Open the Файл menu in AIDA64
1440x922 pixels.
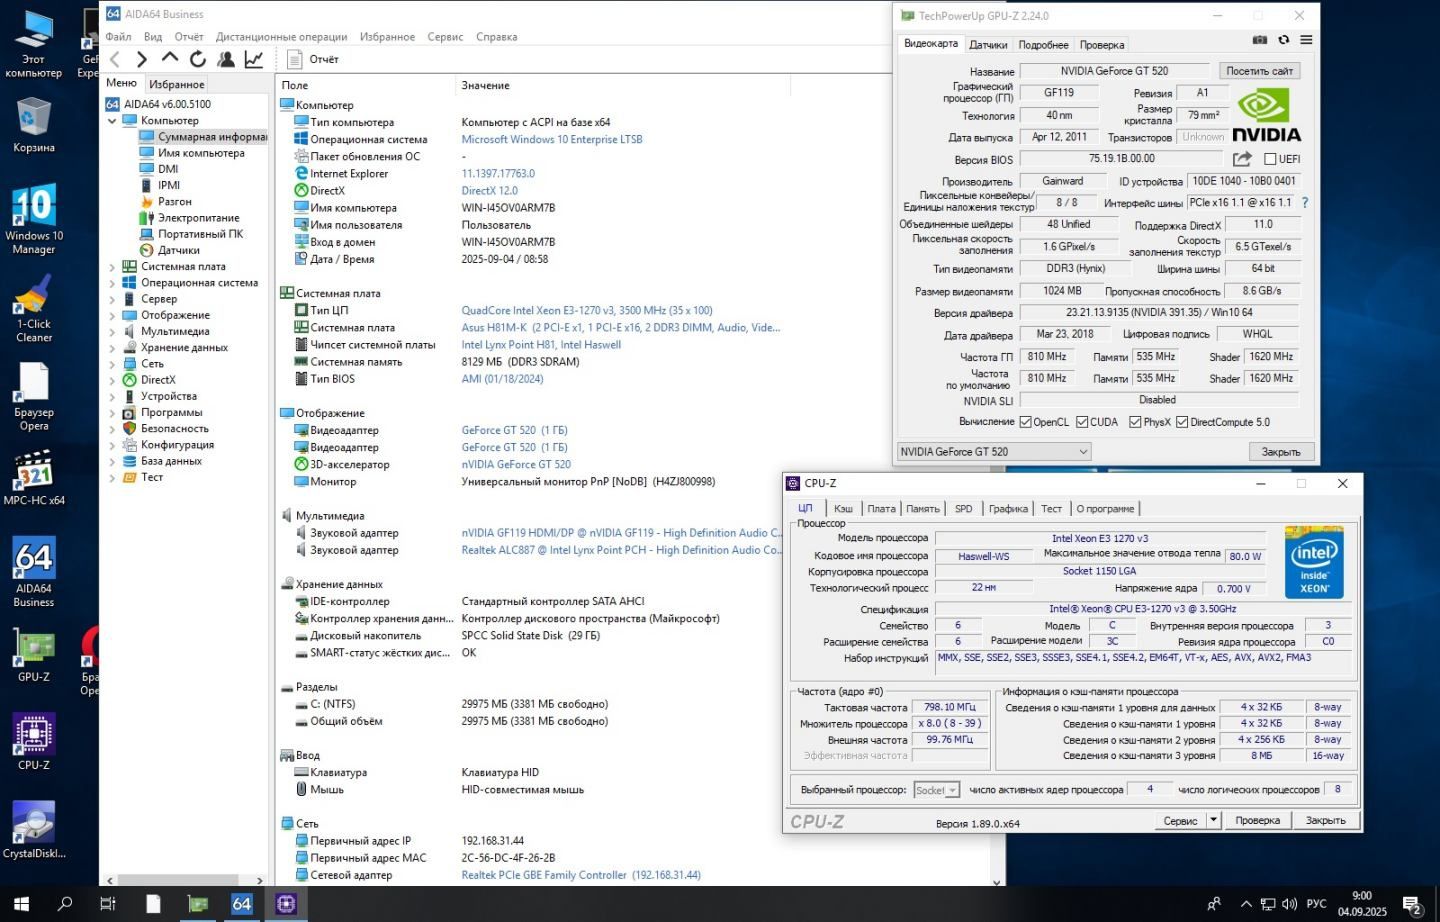coord(118,37)
